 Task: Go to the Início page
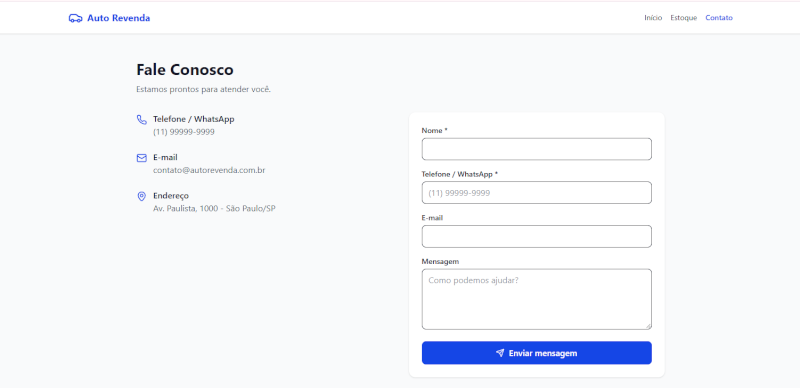[x=653, y=18]
